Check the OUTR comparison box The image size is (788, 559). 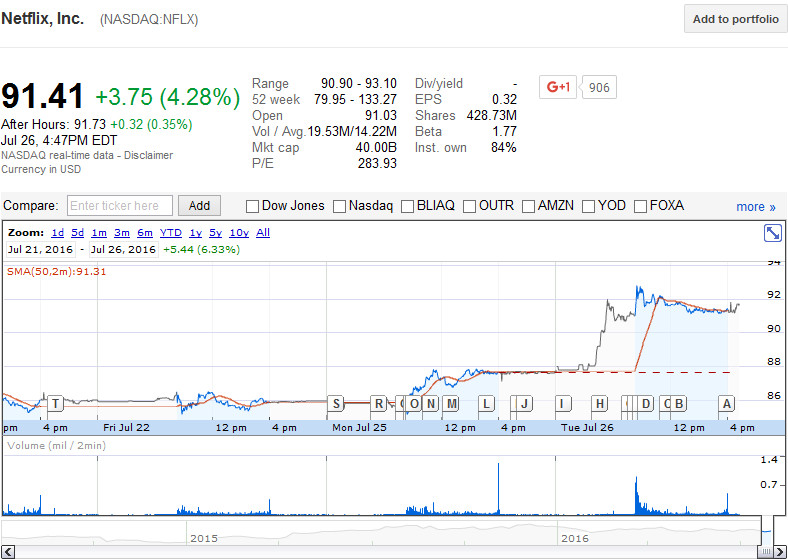(469, 206)
